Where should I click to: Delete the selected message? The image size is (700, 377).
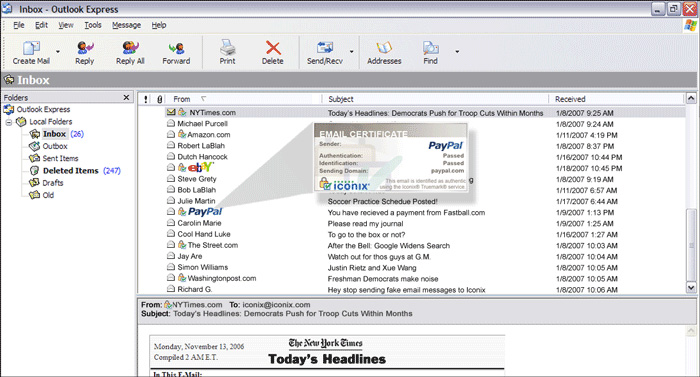[x=273, y=52]
